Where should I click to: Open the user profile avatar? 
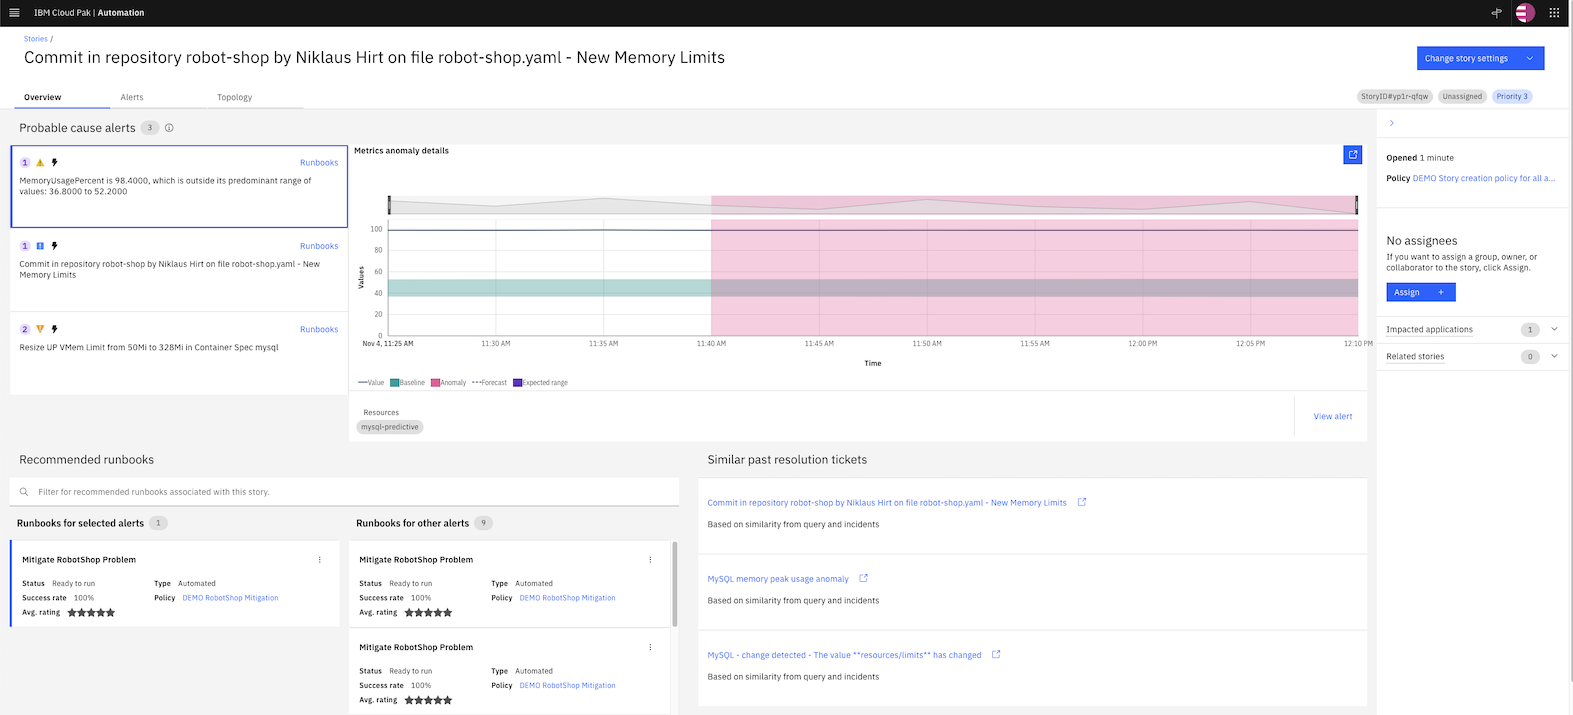pos(1525,13)
